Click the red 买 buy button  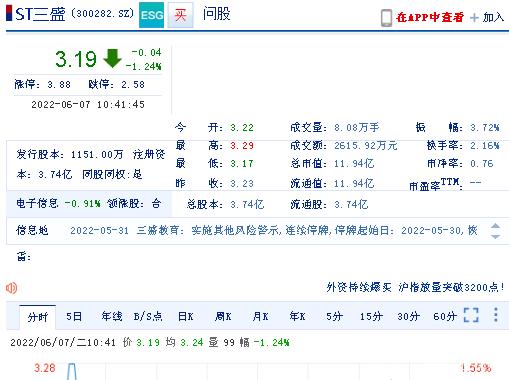pyautogui.click(x=180, y=15)
